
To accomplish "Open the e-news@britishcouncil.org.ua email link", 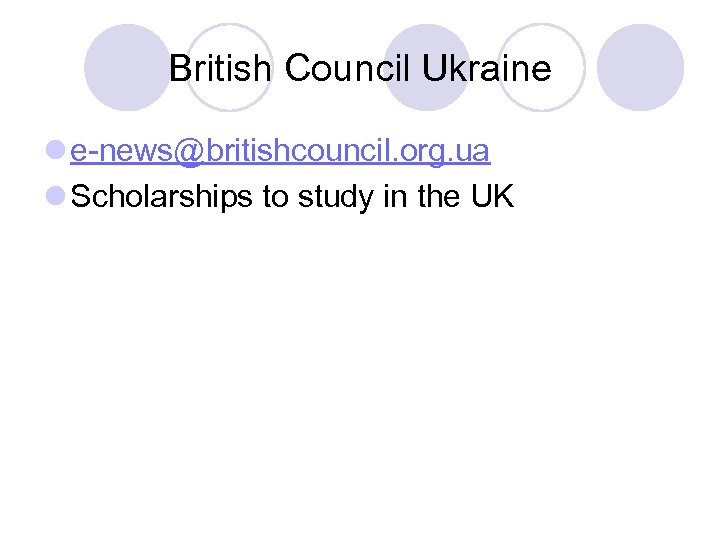I will point(280,151).
